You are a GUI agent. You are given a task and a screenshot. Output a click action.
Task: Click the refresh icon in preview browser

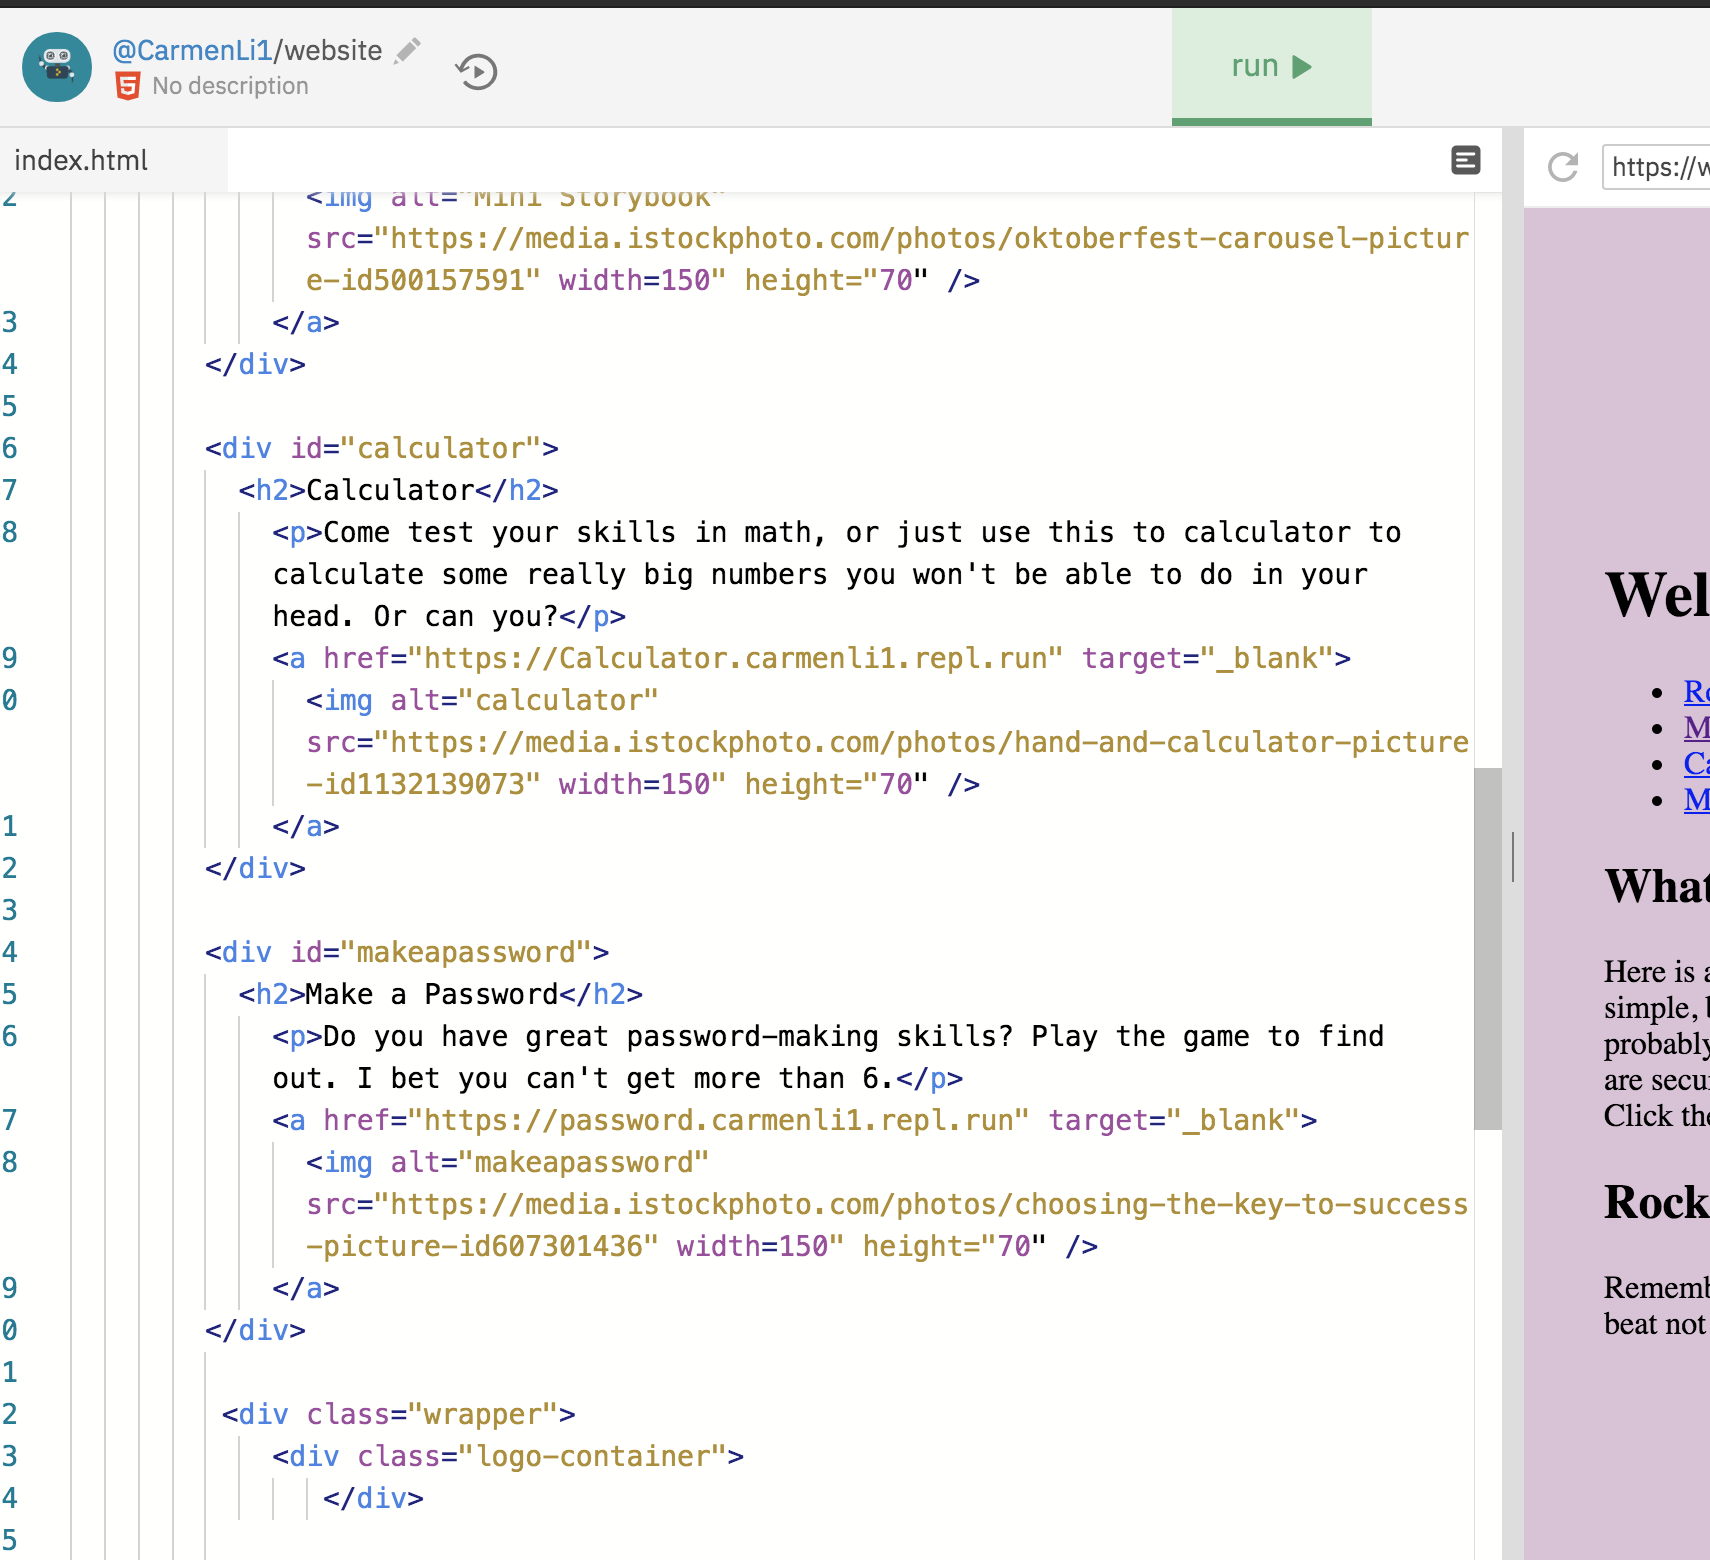(x=1562, y=167)
